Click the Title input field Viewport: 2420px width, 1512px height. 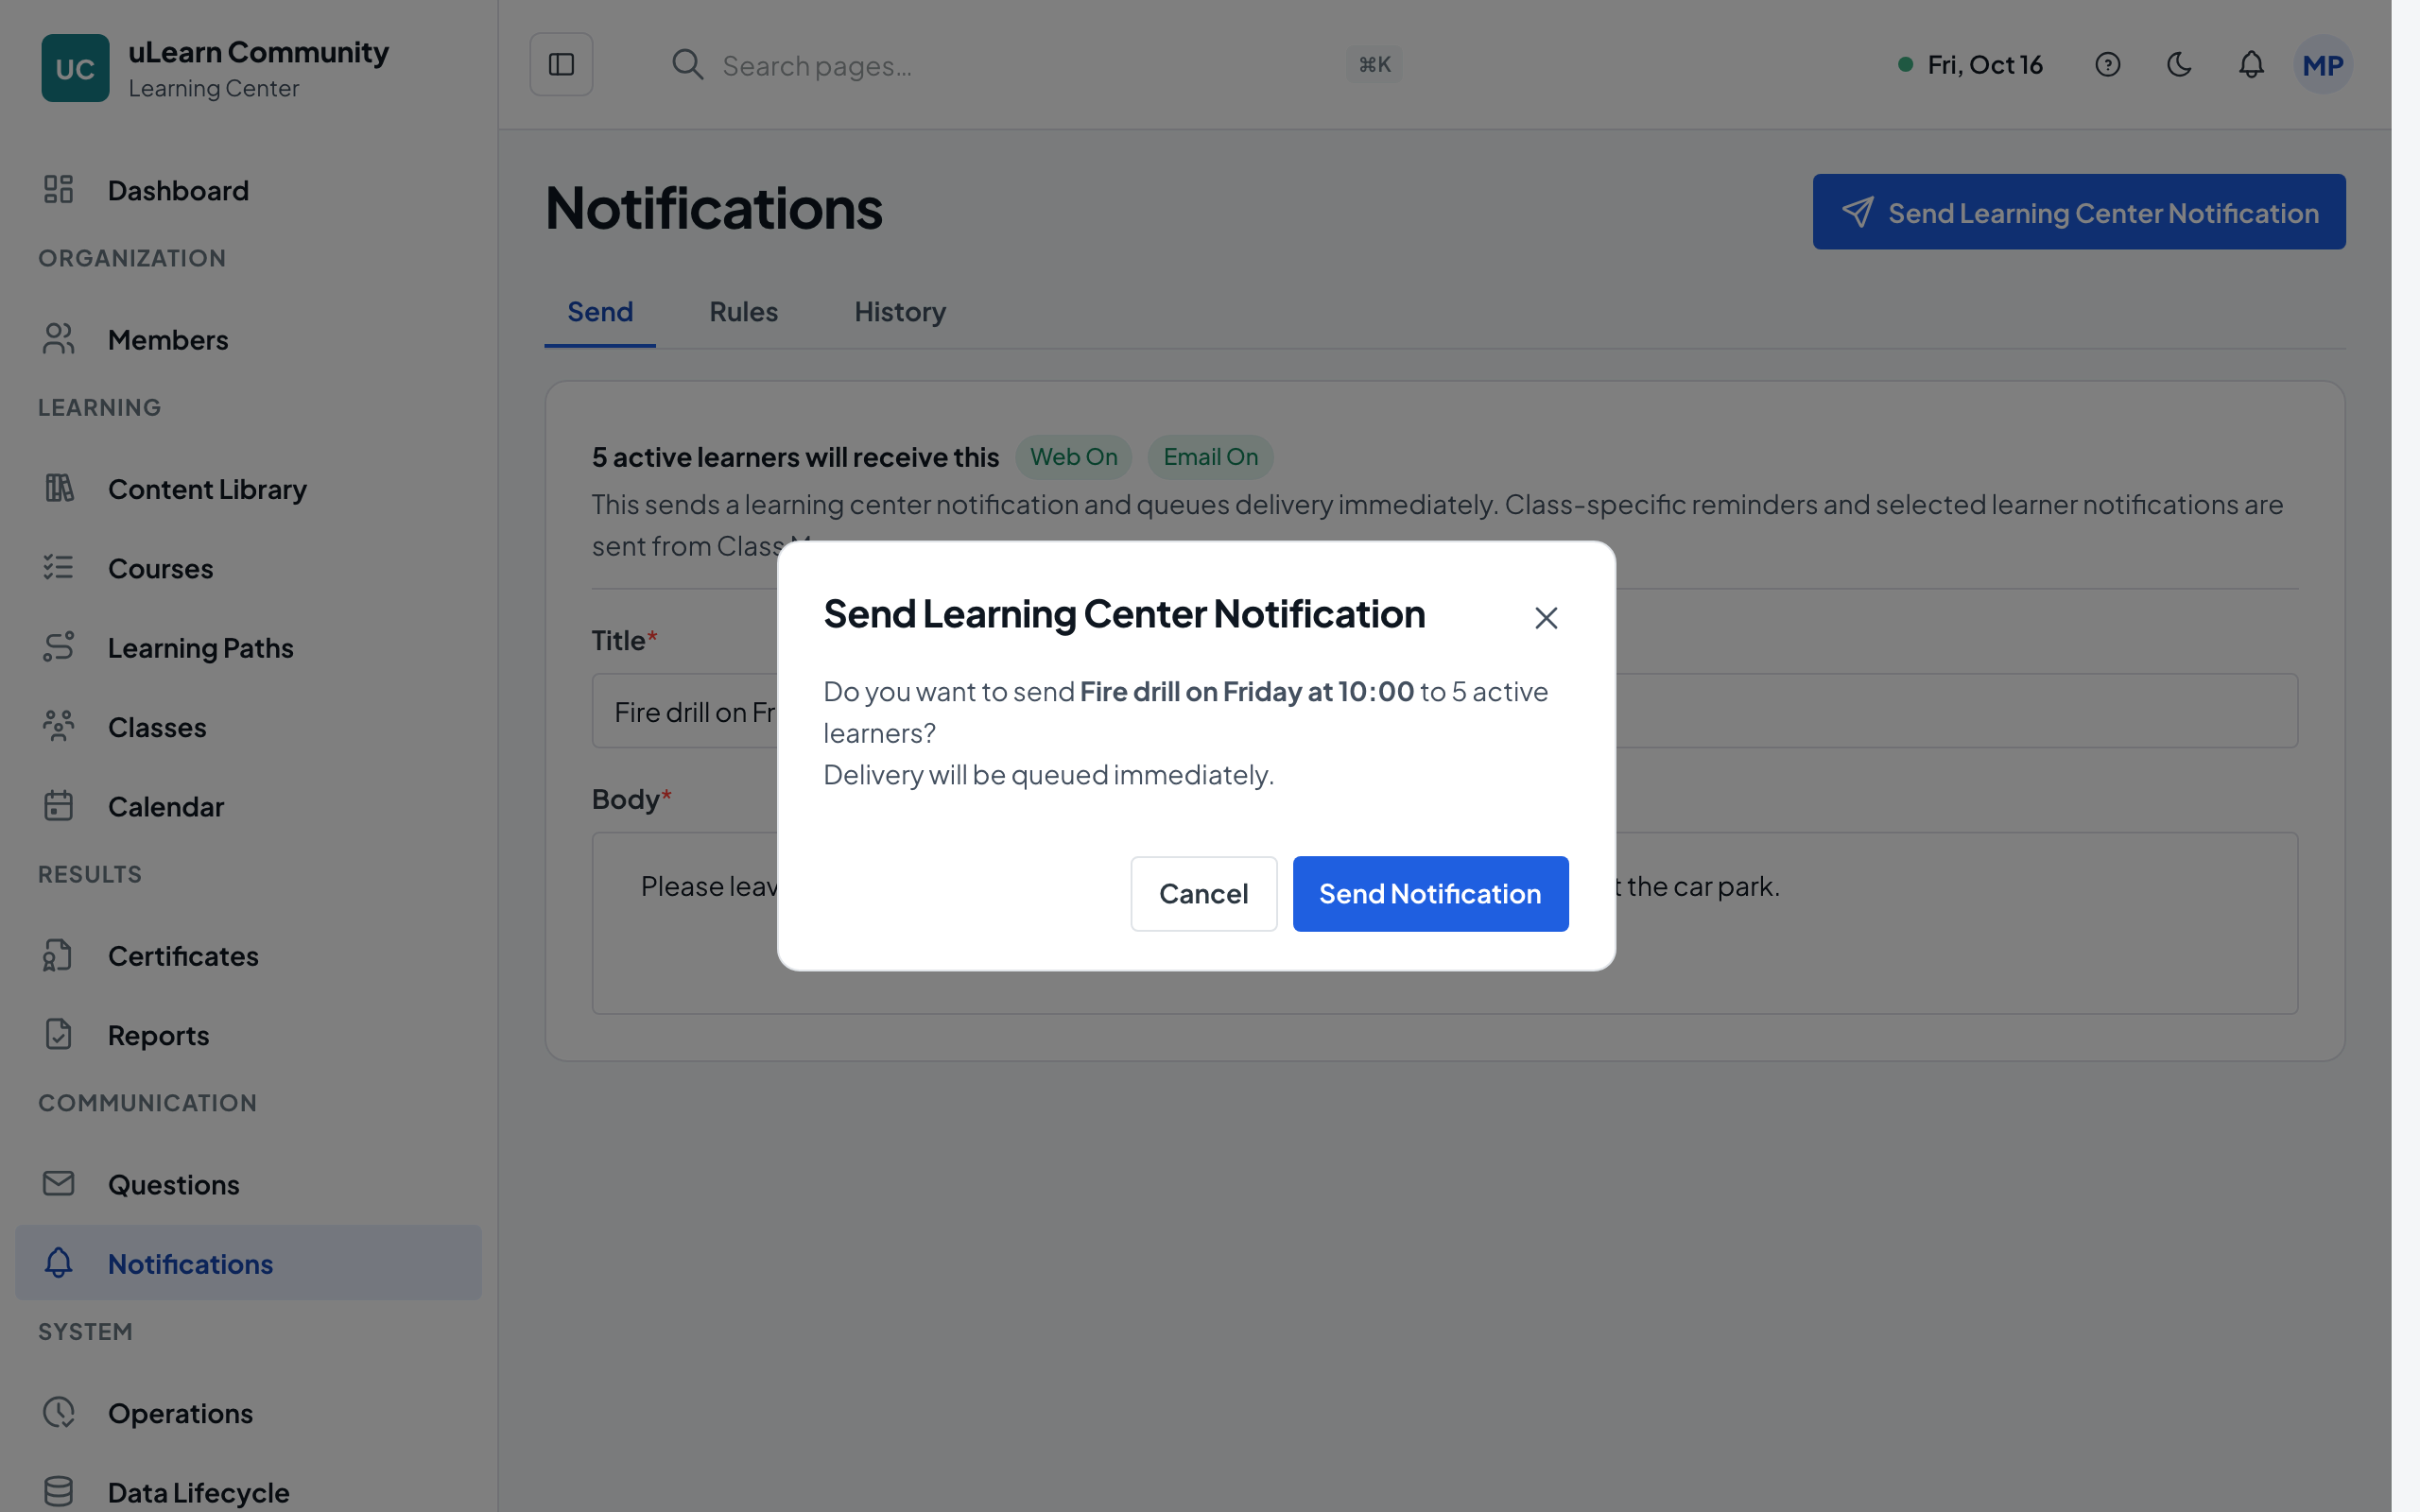pos(1445,711)
